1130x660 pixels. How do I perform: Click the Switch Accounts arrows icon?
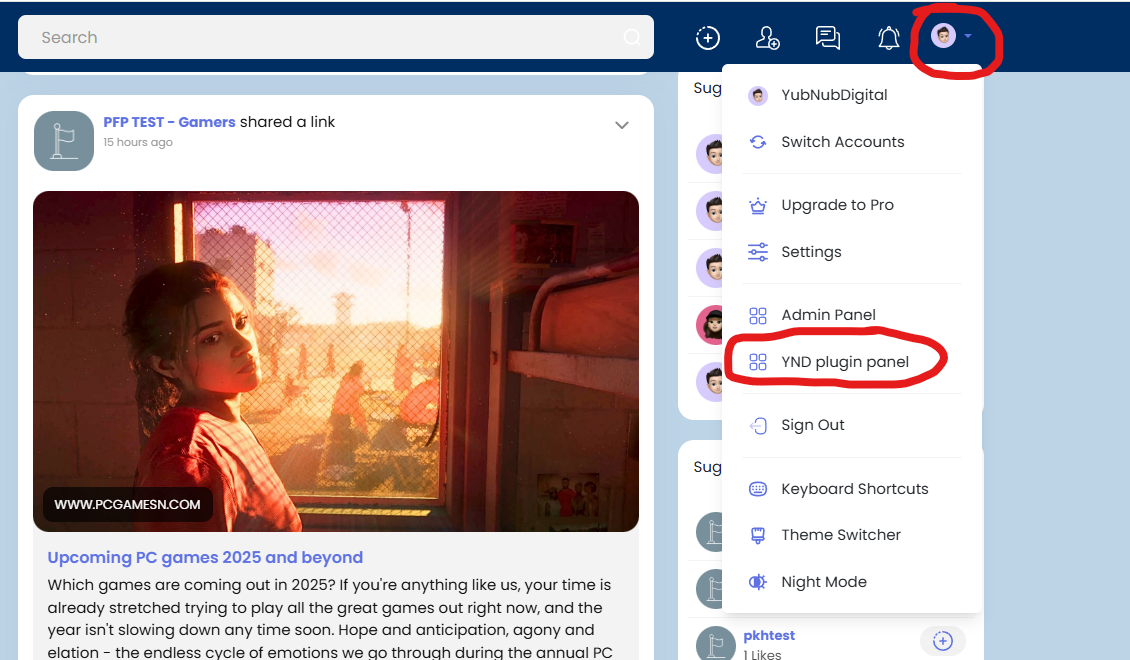coord(757,142)
